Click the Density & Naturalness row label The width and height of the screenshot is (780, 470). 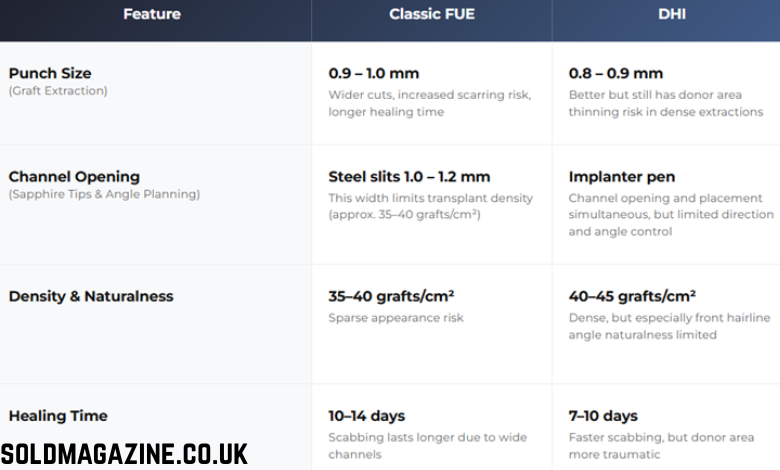91,296
